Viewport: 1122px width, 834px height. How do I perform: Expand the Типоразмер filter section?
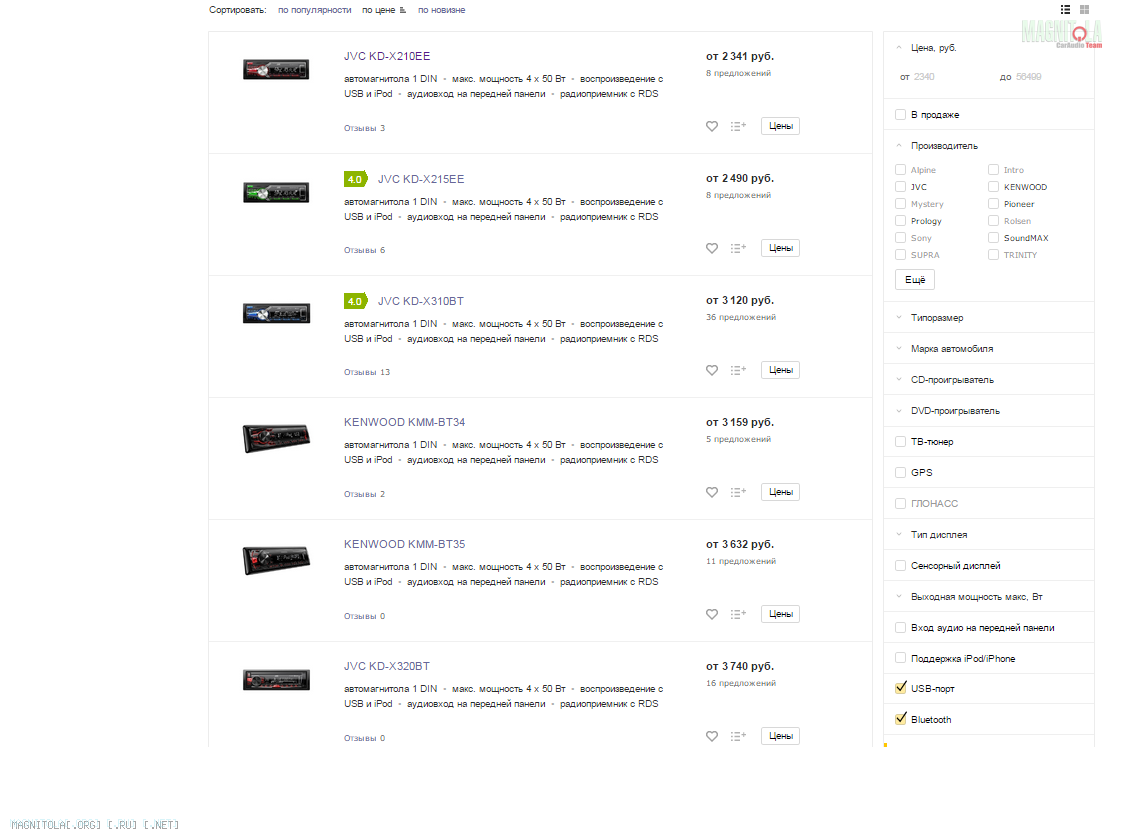937,318
